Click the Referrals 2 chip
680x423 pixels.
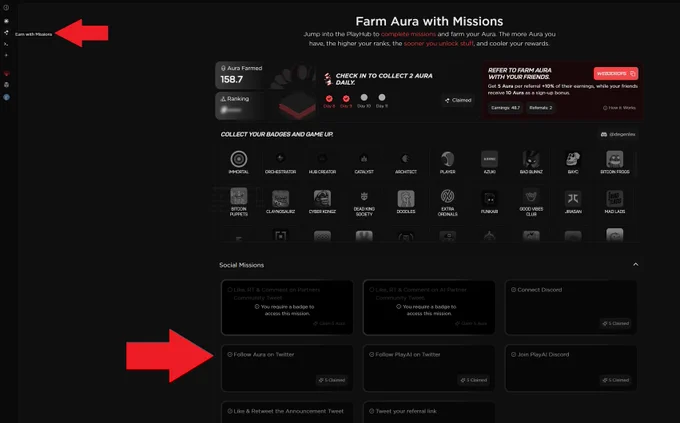click(x=541, y=108)
